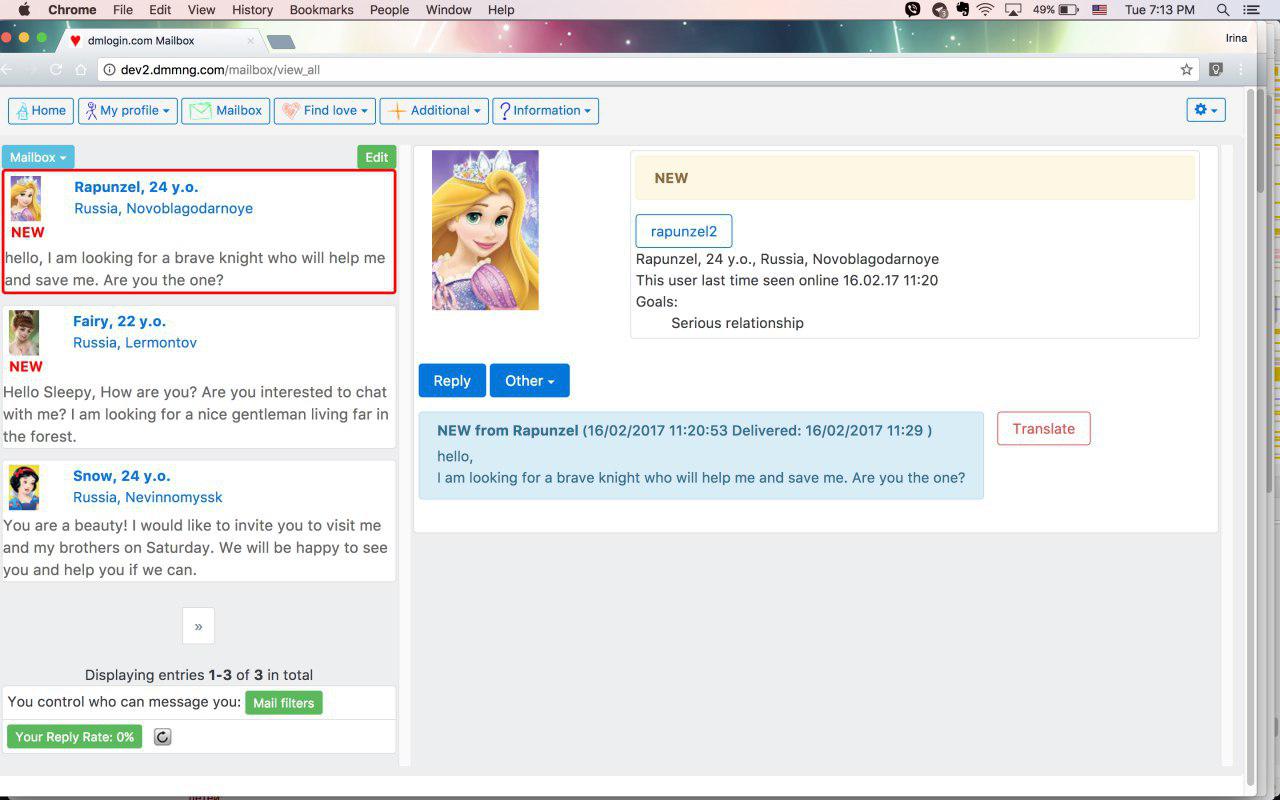This screenshot has width=1280, height=800.
Task: Click Your Reply Rate: 0% badge
Action: coord(75,737)
